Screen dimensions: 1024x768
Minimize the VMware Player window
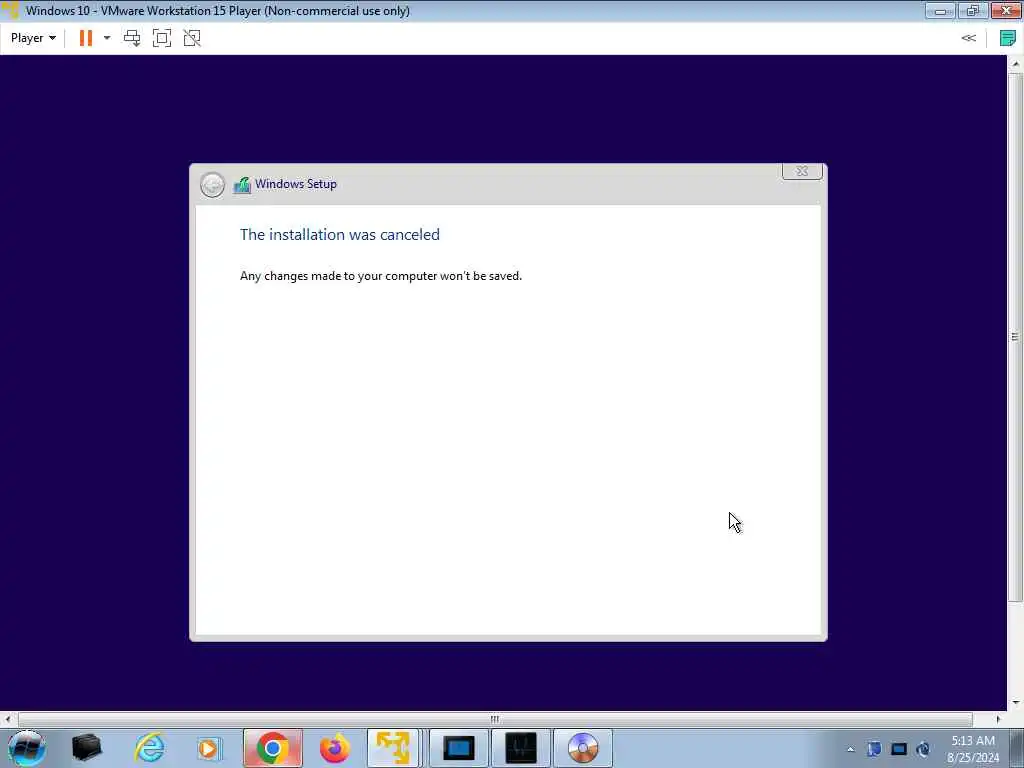coord(940,10)
